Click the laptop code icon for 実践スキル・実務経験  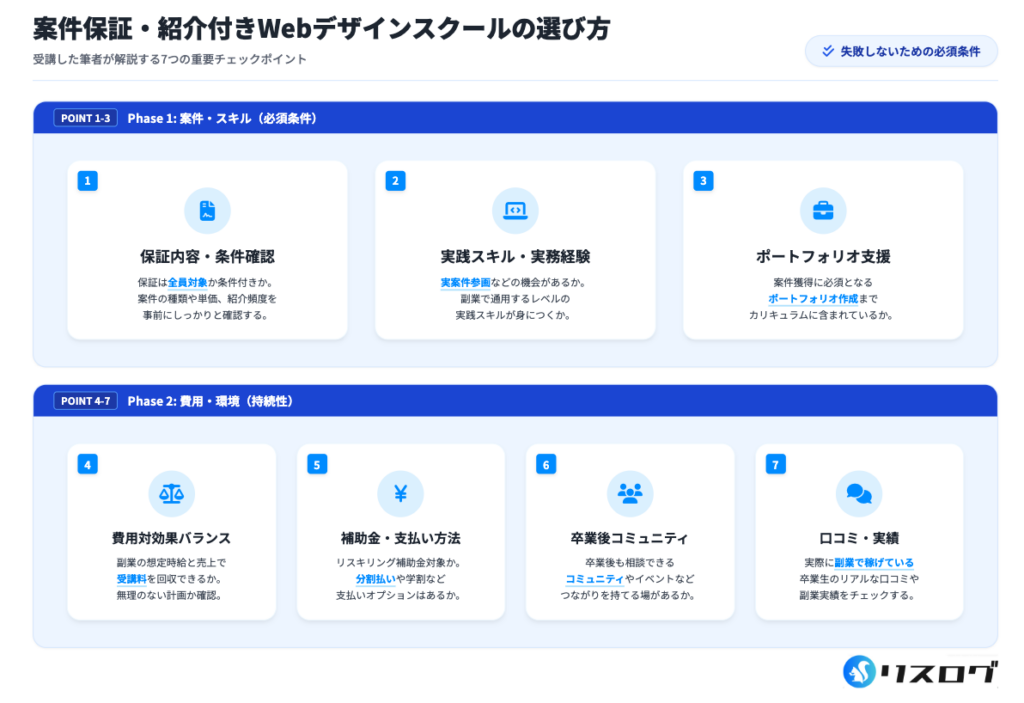point(515,211)
